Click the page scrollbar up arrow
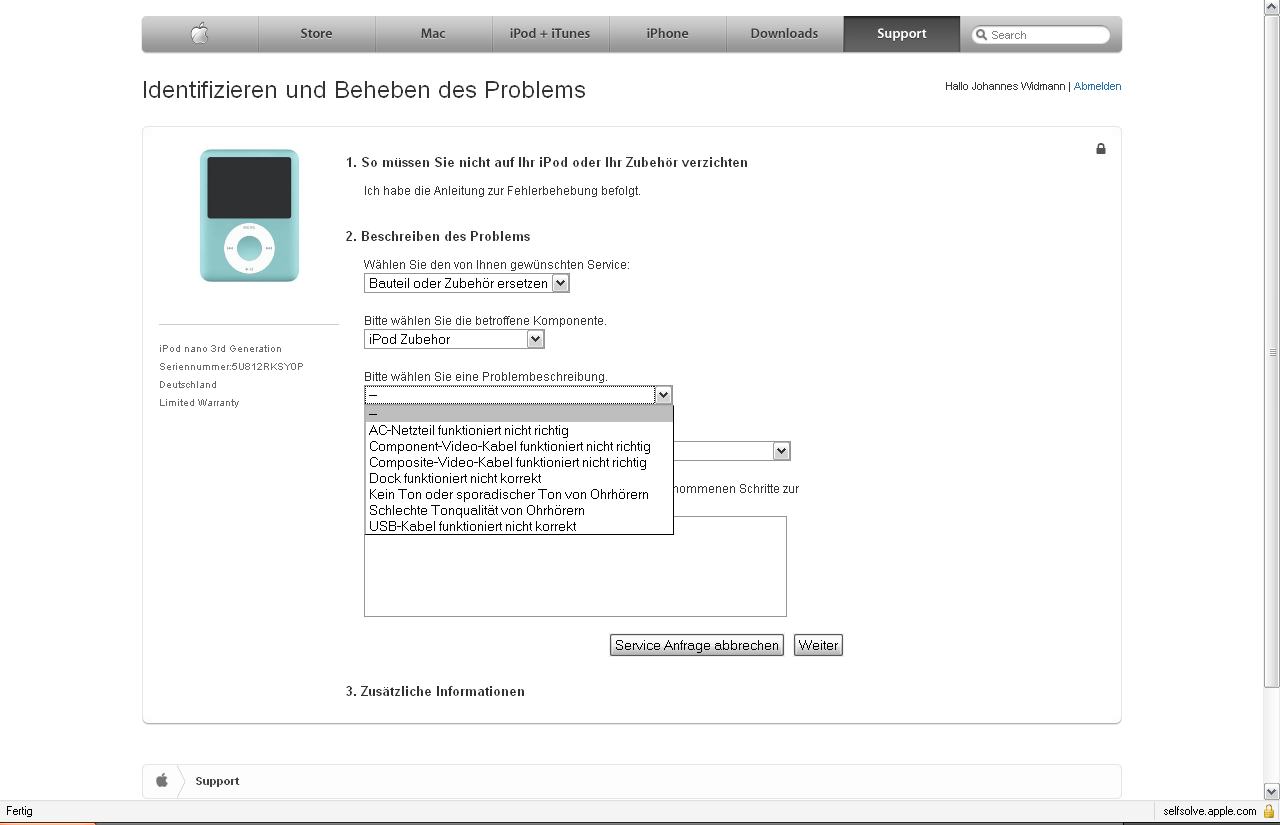 click(x=1272, y=8)
